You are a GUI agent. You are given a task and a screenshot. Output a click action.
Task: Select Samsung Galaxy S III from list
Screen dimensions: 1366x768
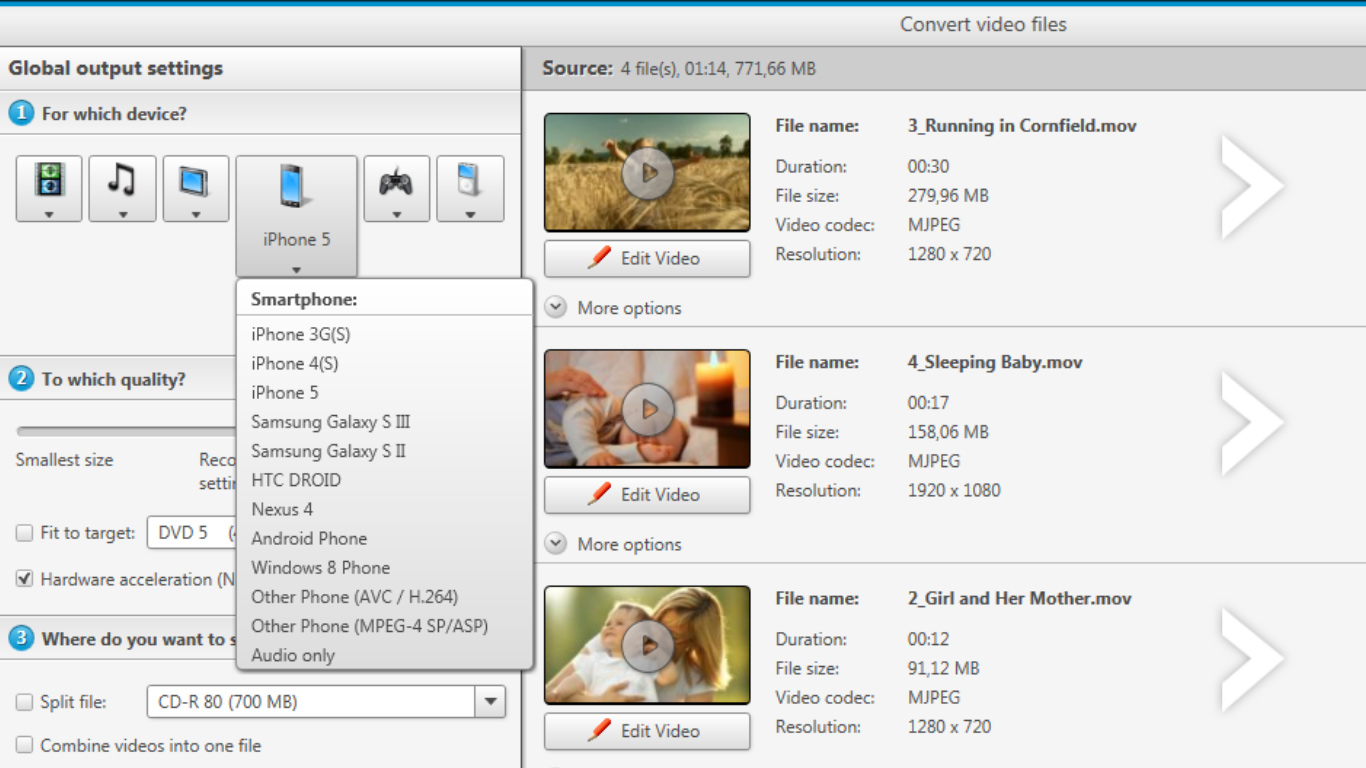[330, 422]
